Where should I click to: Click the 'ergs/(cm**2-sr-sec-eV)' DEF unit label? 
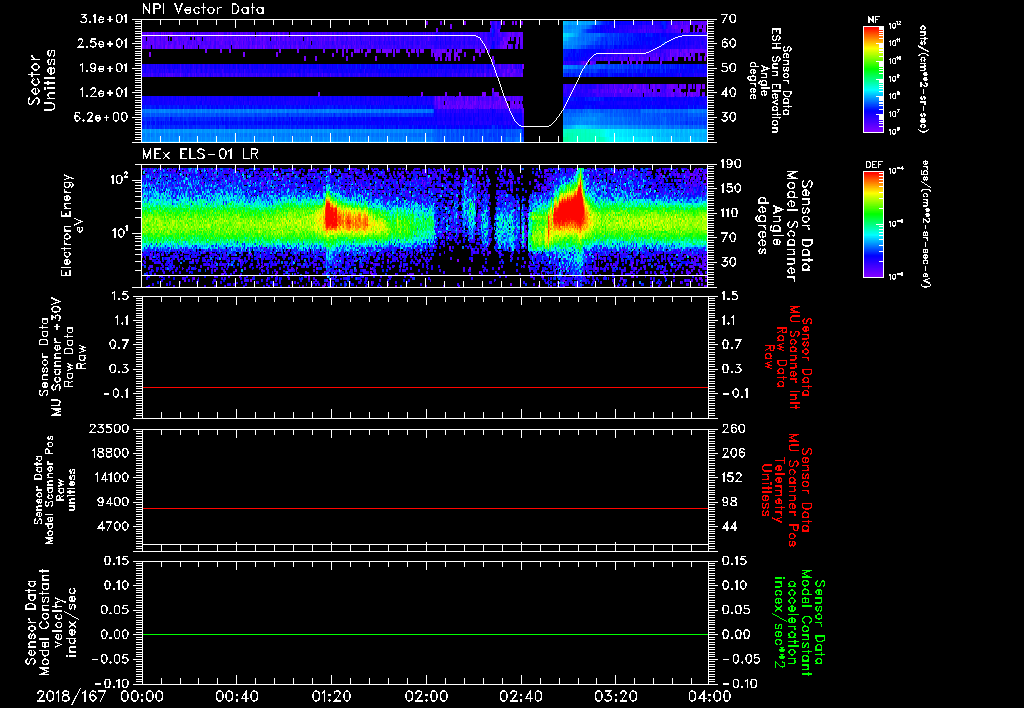pos(925,224)
